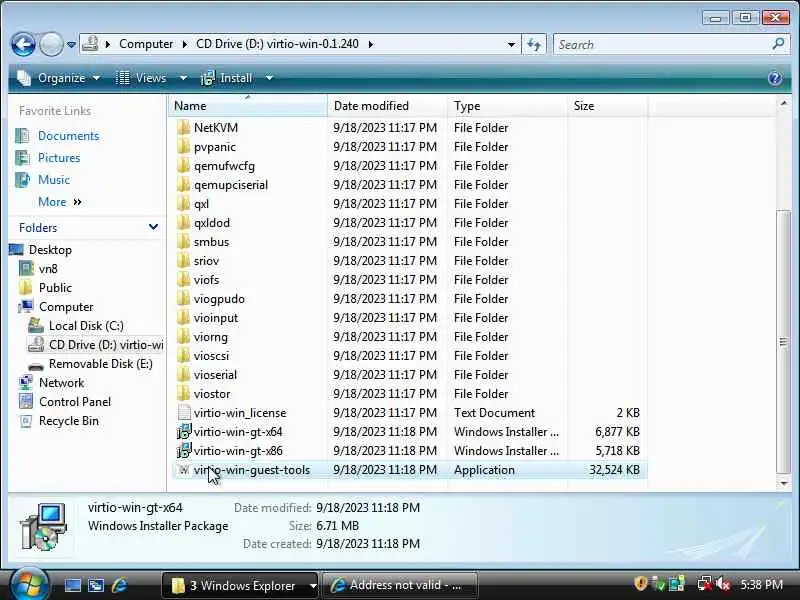Select Desktop in the folder tree
Image resolution: width=800 pixels, height=600 pixels.
[x=50, y=249]
